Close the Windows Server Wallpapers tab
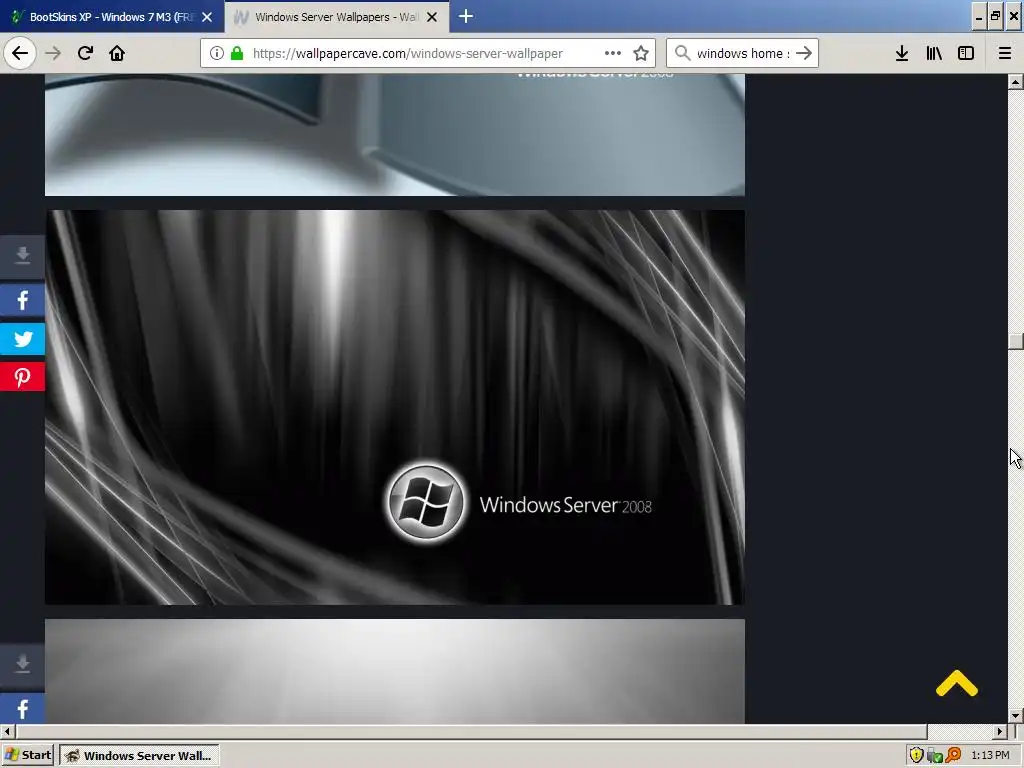The image size is (1024, 768). (x=432, y=17)
